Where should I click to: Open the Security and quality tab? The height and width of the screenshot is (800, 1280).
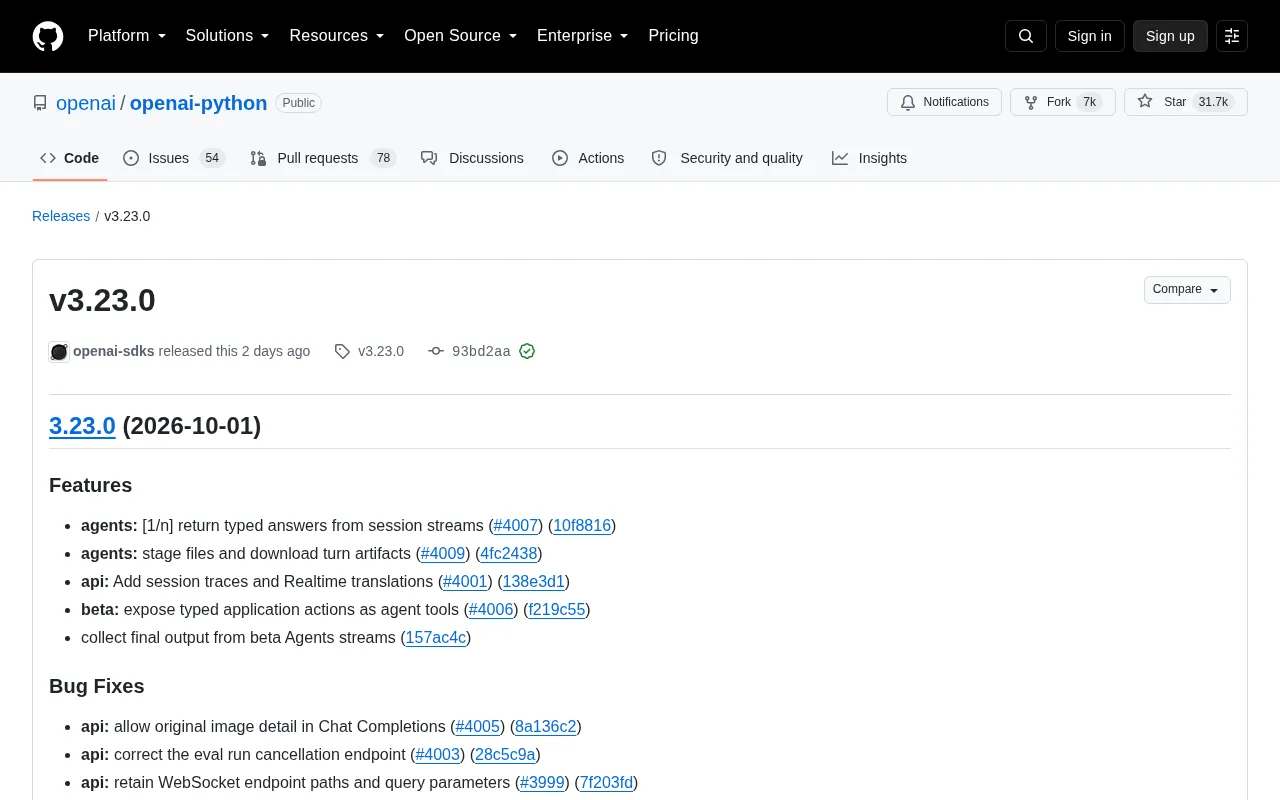coord(727,158)
